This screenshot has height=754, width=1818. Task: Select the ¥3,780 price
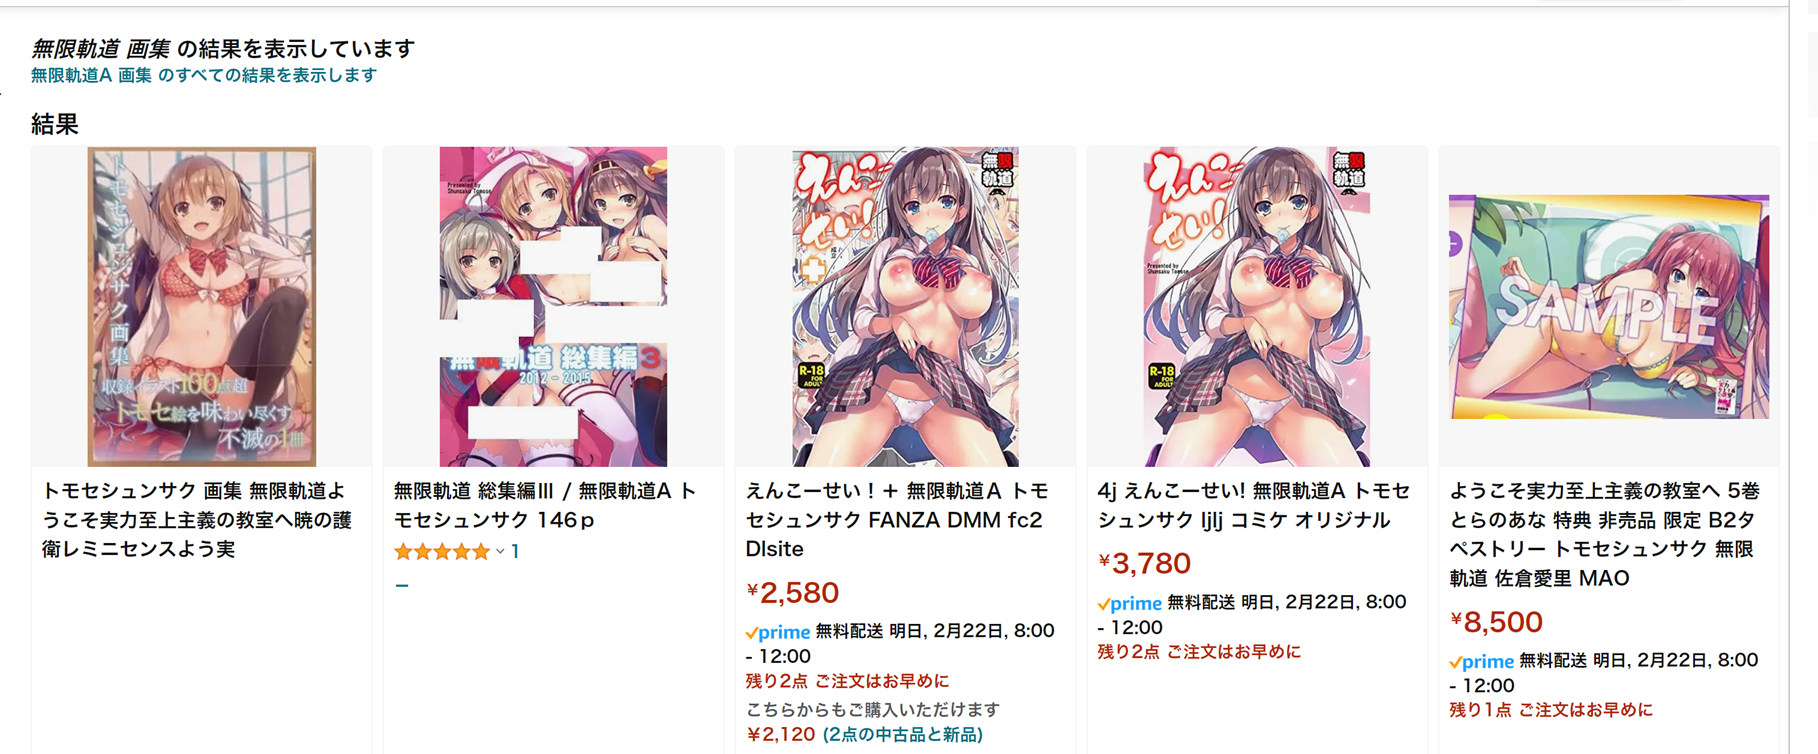[x=1144, y=563]
